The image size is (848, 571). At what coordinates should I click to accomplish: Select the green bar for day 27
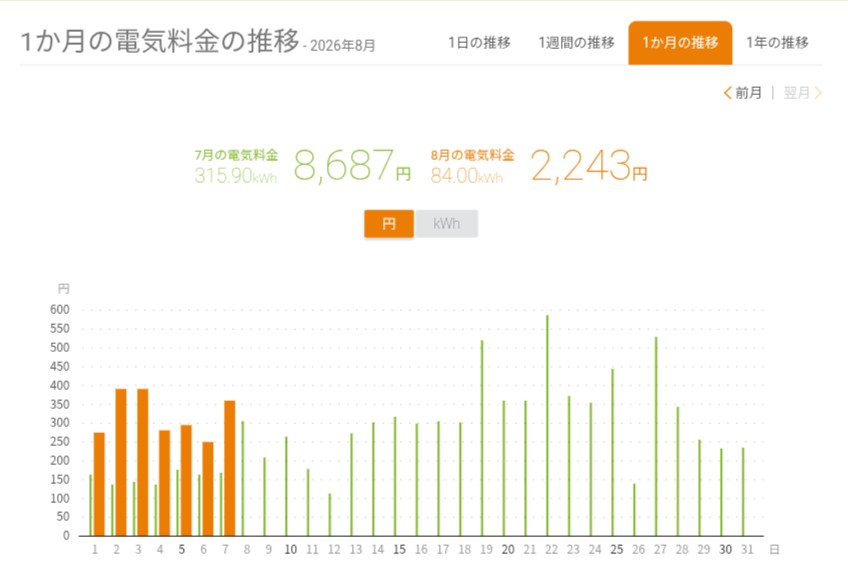pos(656,436)
